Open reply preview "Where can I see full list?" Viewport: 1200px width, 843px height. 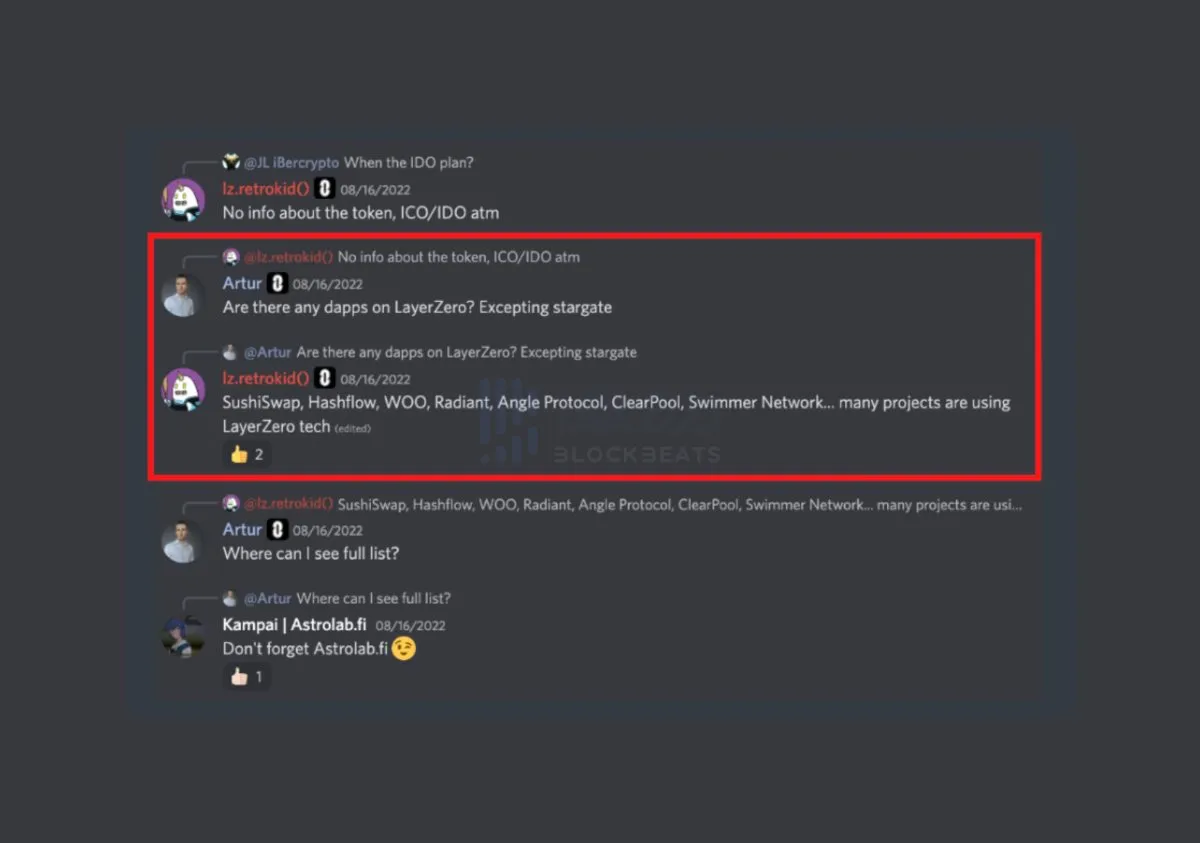pyautogui.click(x=373, y=598)
